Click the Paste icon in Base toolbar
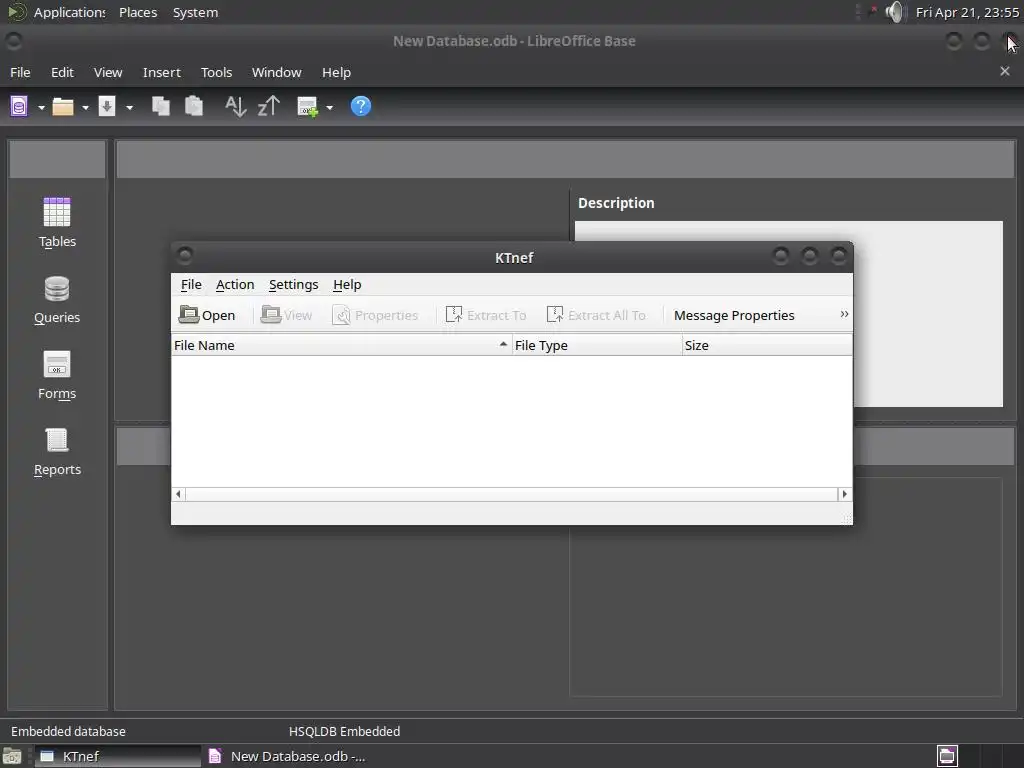The height and width of the screenshot is (768, 1024). (194, 106)
